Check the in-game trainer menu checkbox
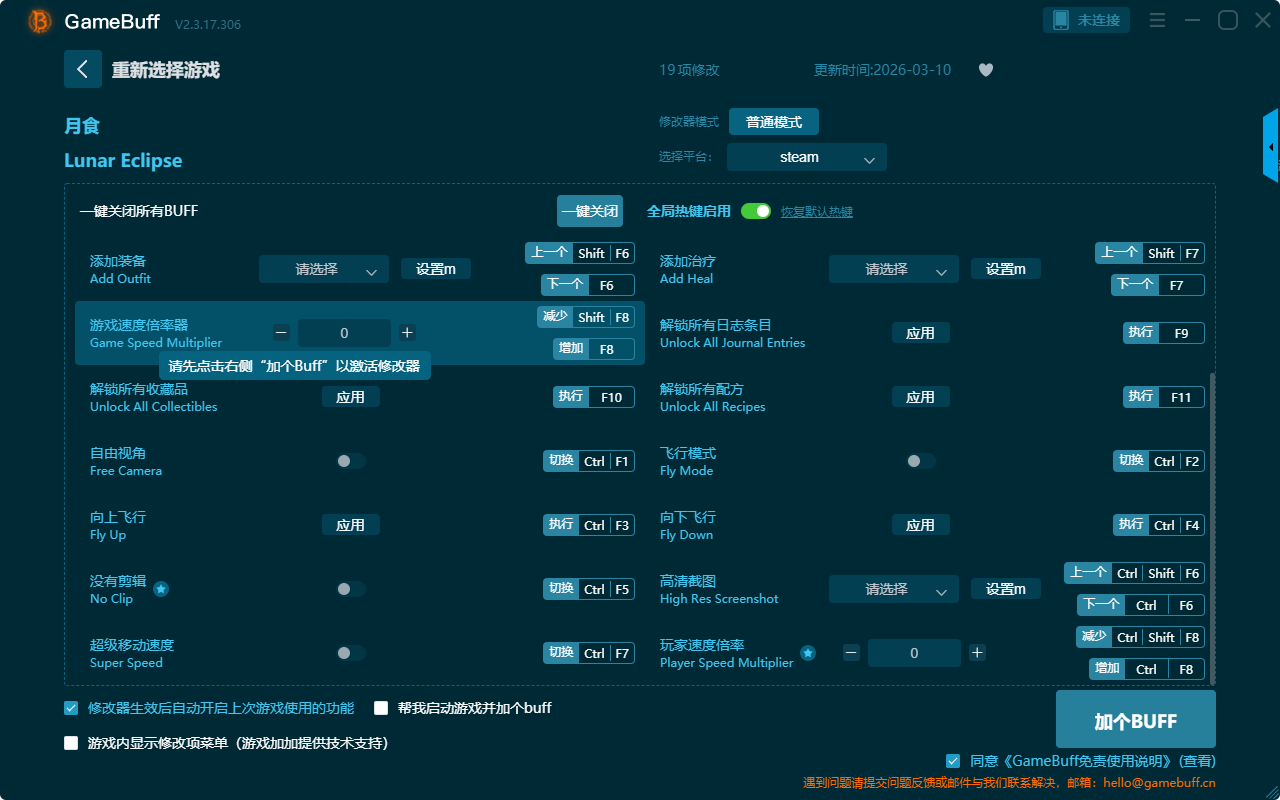 coord(71,743)
